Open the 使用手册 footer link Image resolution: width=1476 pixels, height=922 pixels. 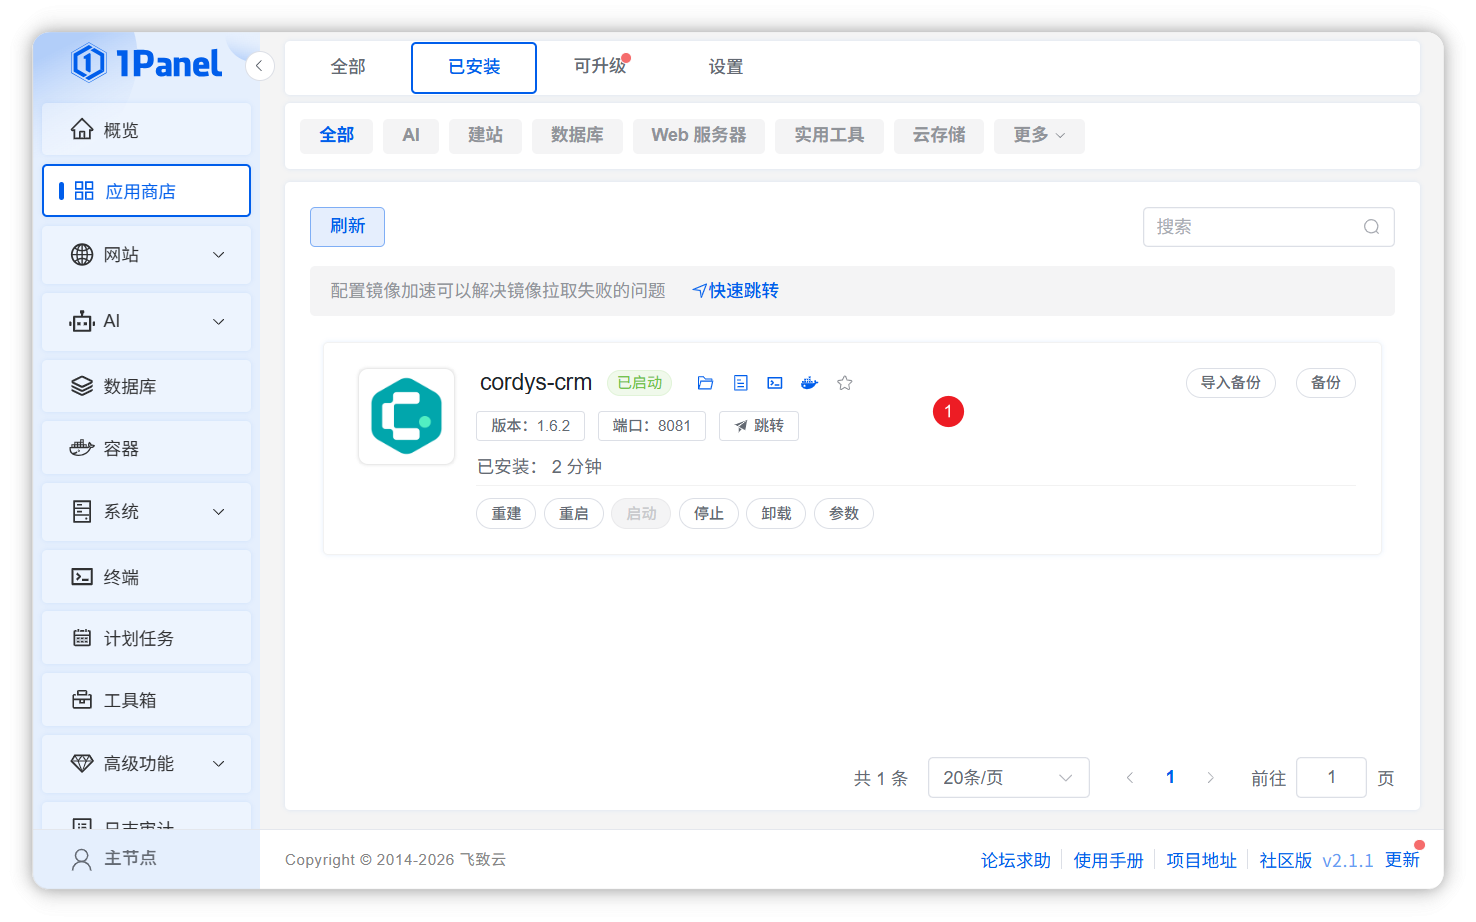(x=1109, y=861)
